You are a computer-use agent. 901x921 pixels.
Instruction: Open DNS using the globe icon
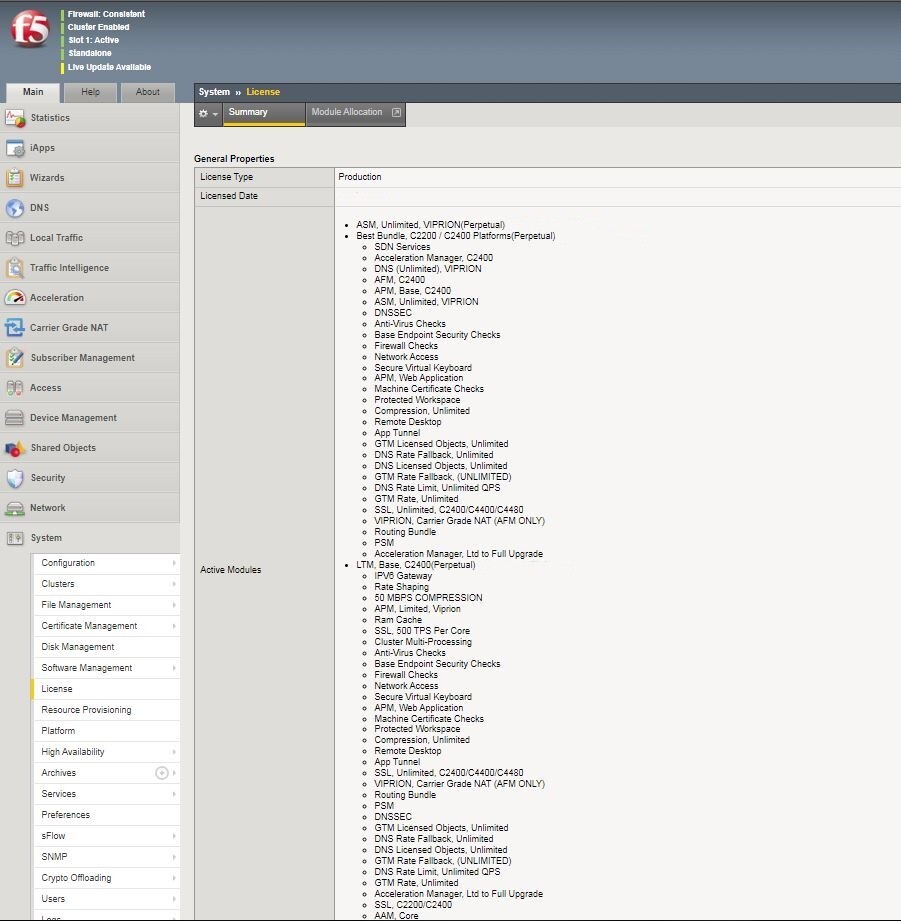click(15, 208)
